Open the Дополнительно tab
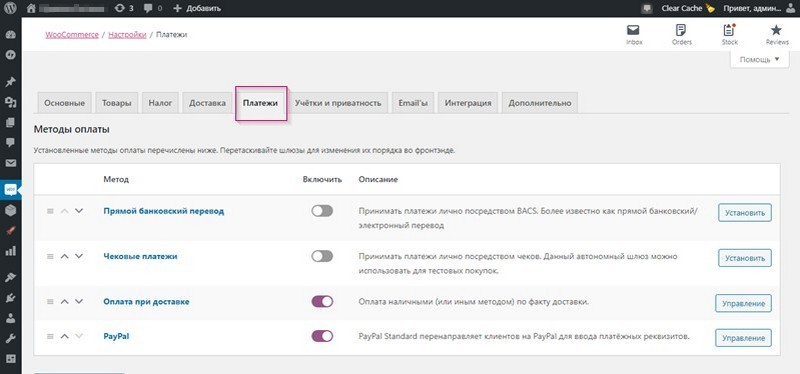Screen dimensions: 800x374 click(x=540, y=103)
